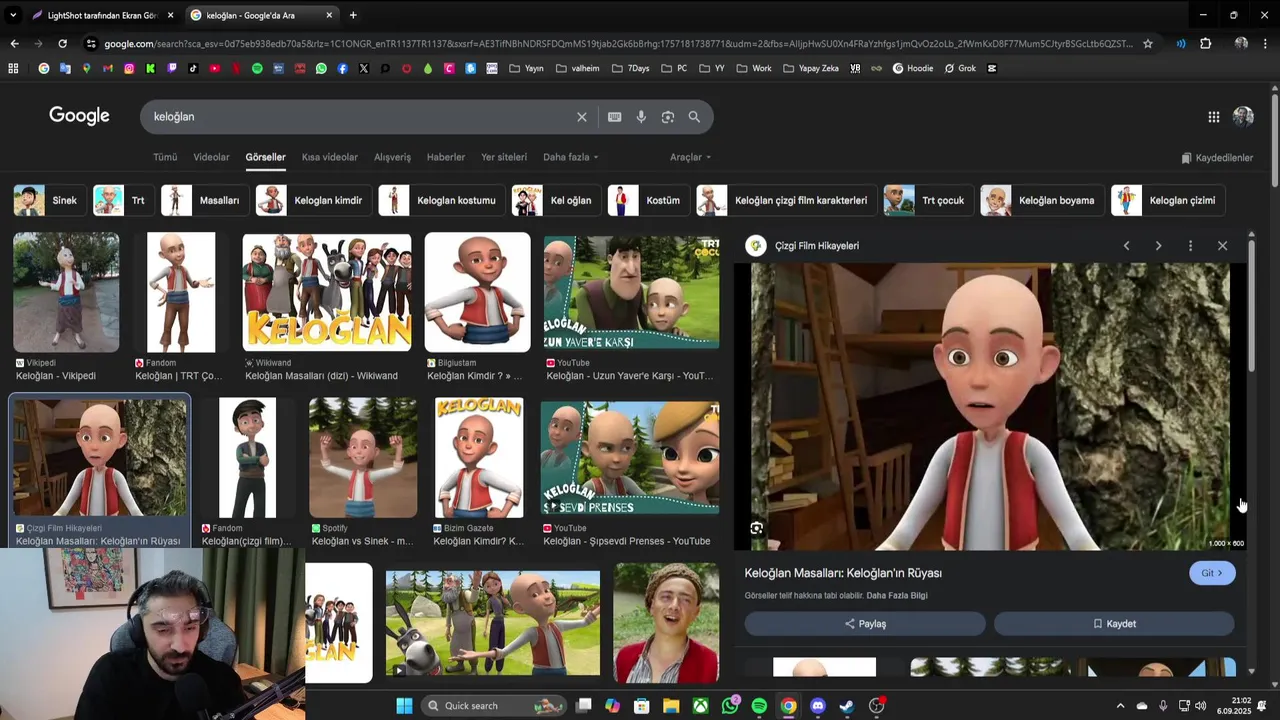Open the Araçlar tools dropdown
The width and height of the screenshot is (1280, 720).
(x=691, y=158)
